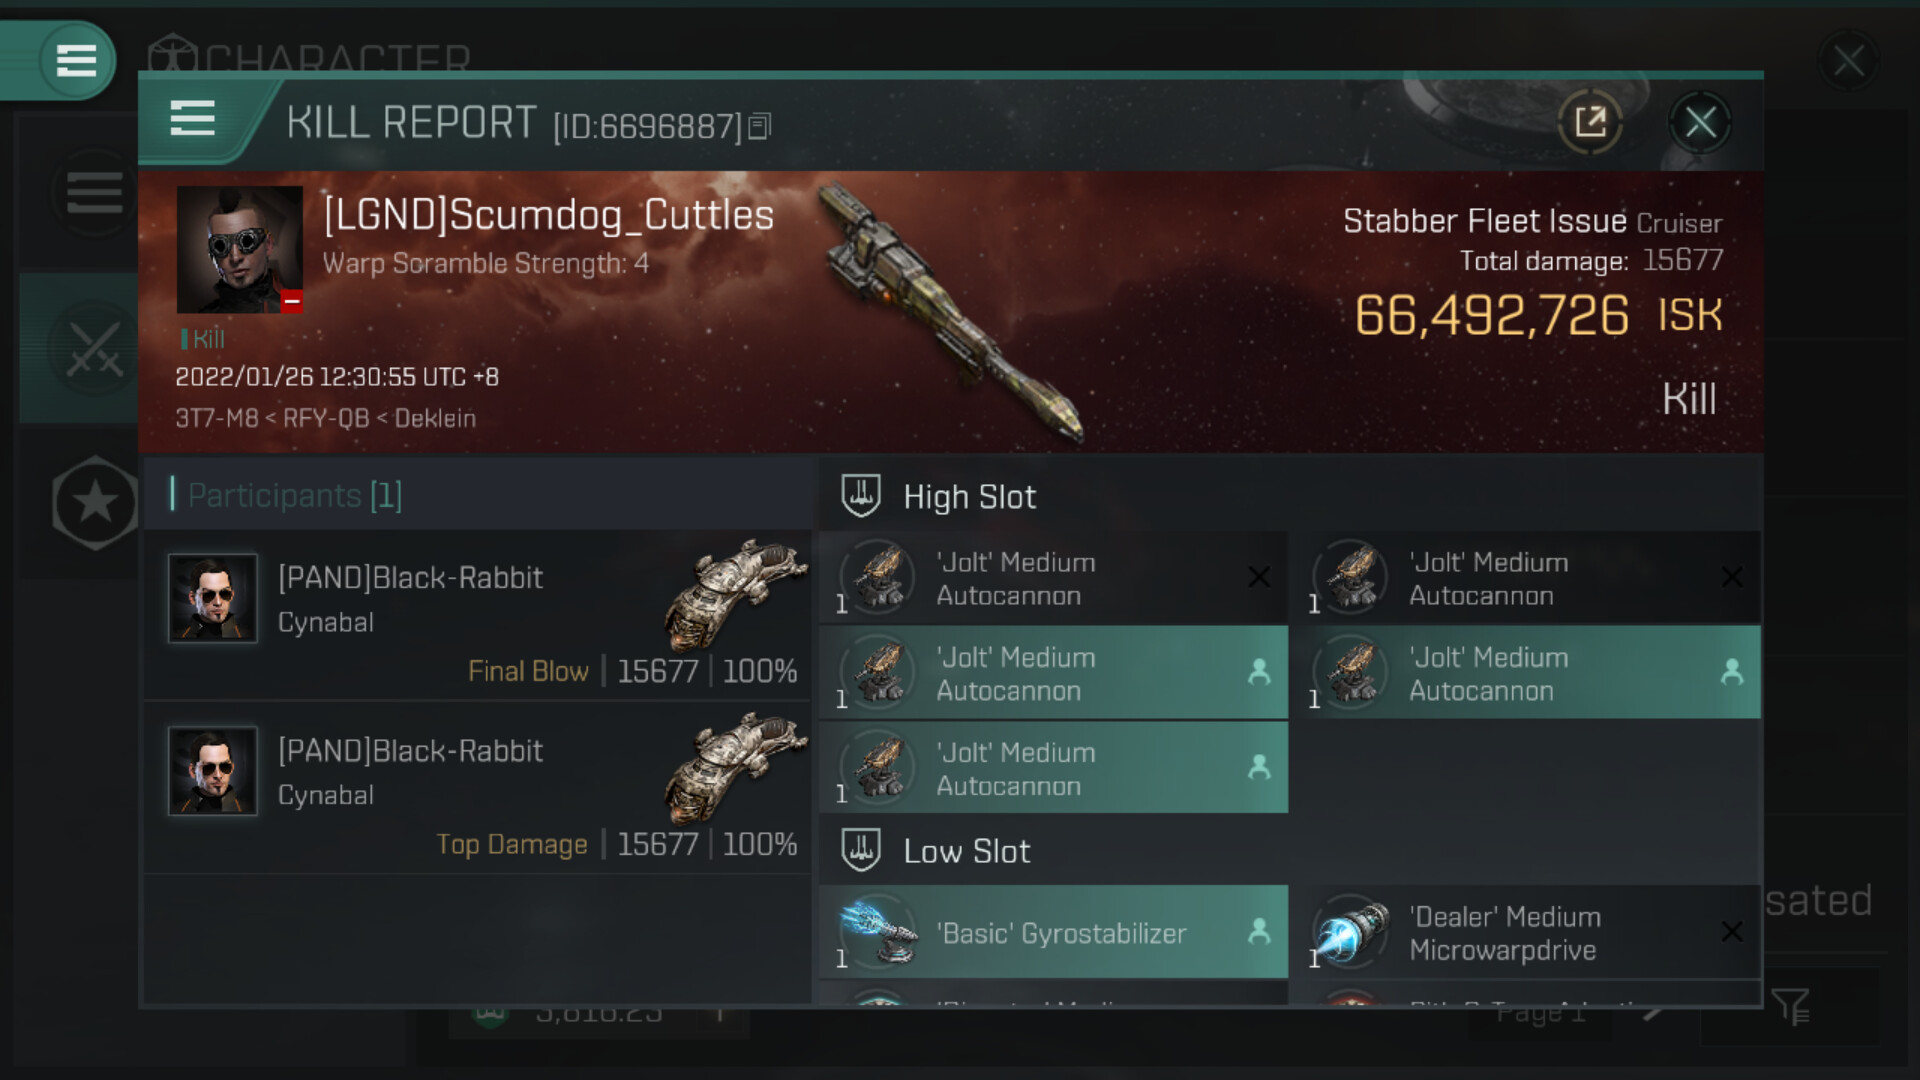Viewport: 1920px width, 1080px height.
Task: Click the share kill report icon
Action: pyautogui.click(x=1590, y=122)
